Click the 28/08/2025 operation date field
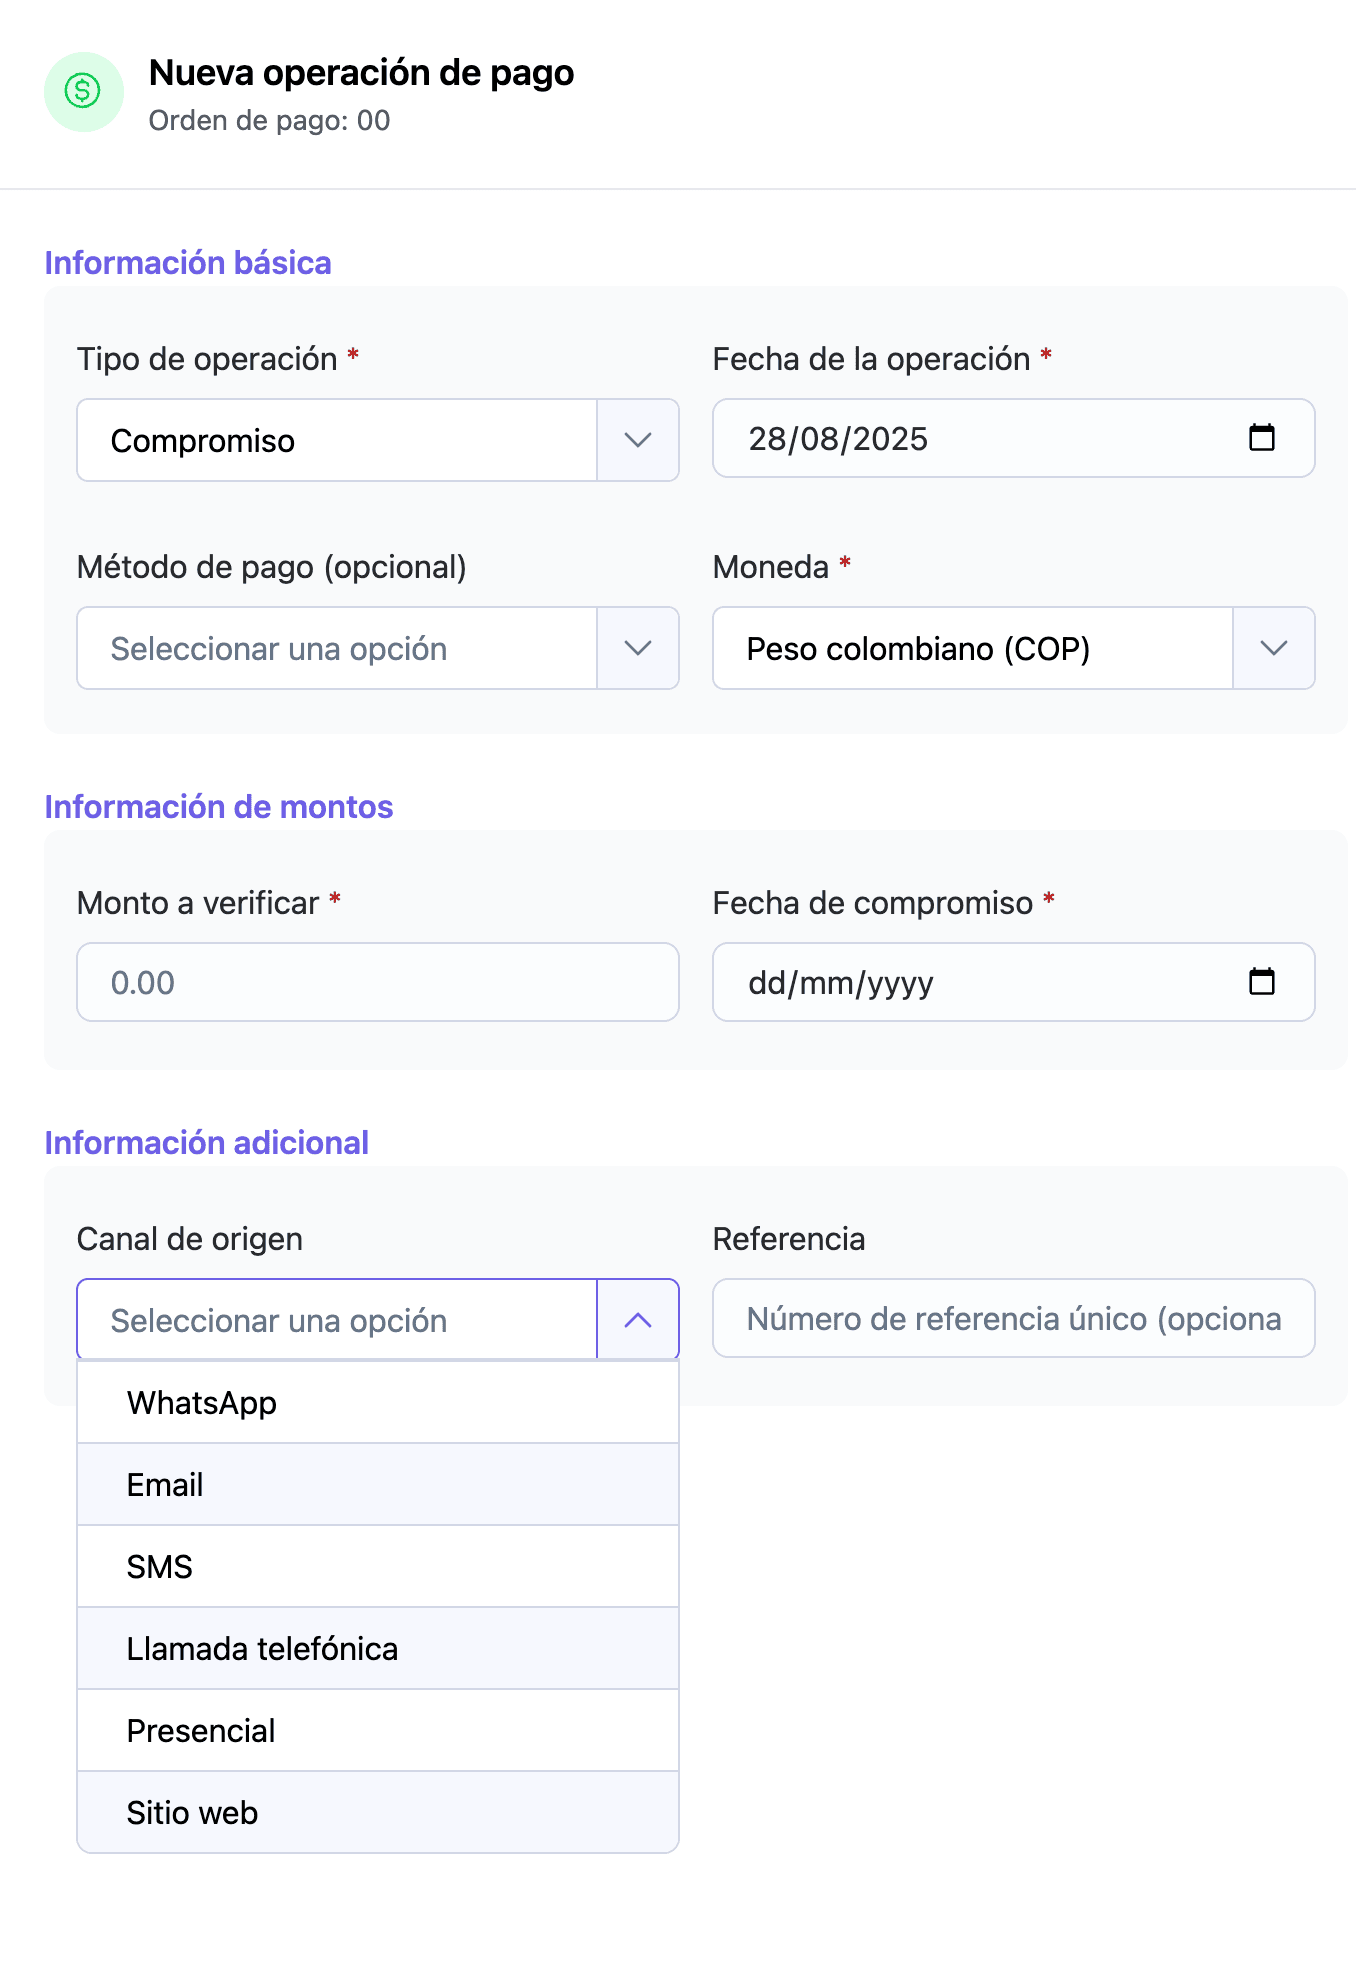 point(960,439)
